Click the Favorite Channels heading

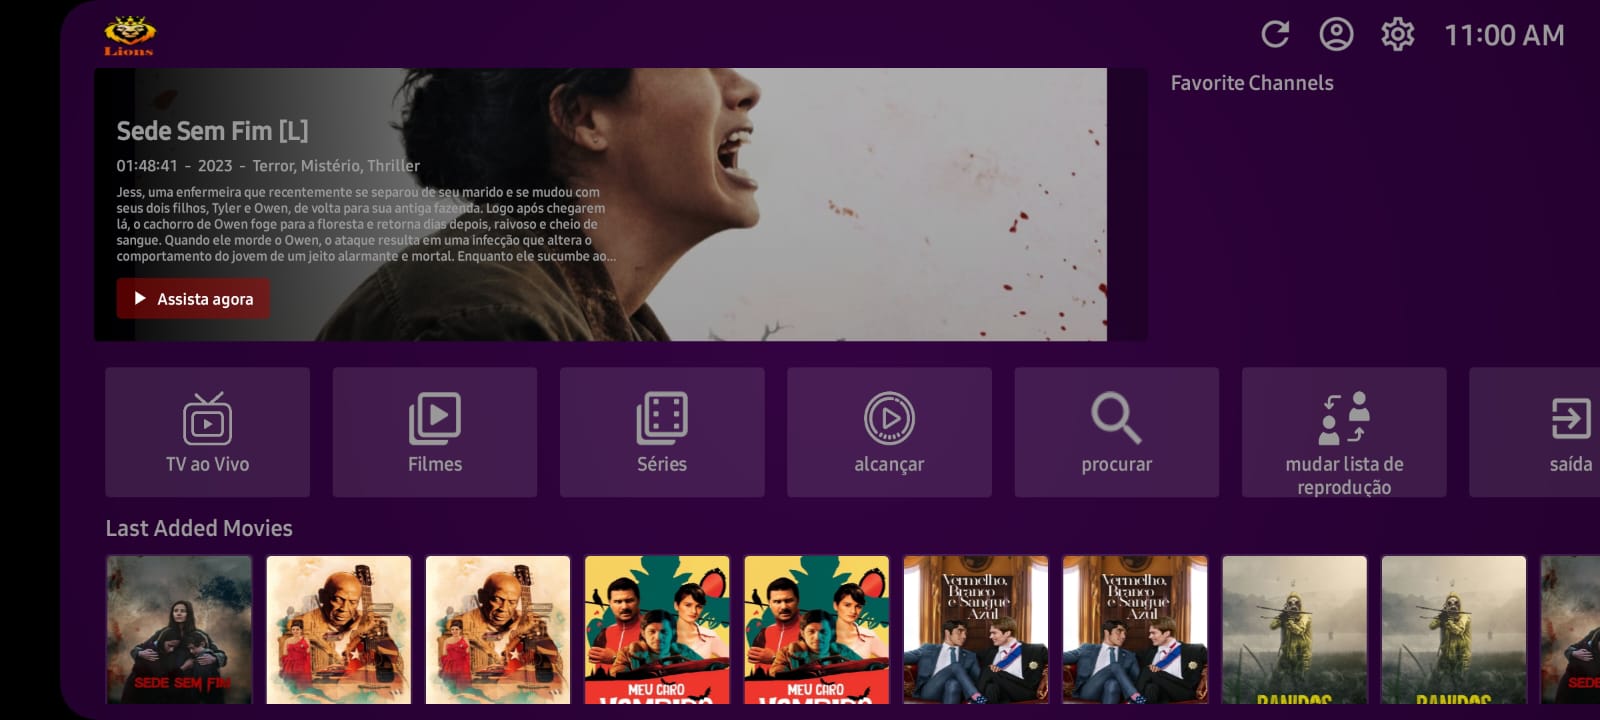point(1252,83)
